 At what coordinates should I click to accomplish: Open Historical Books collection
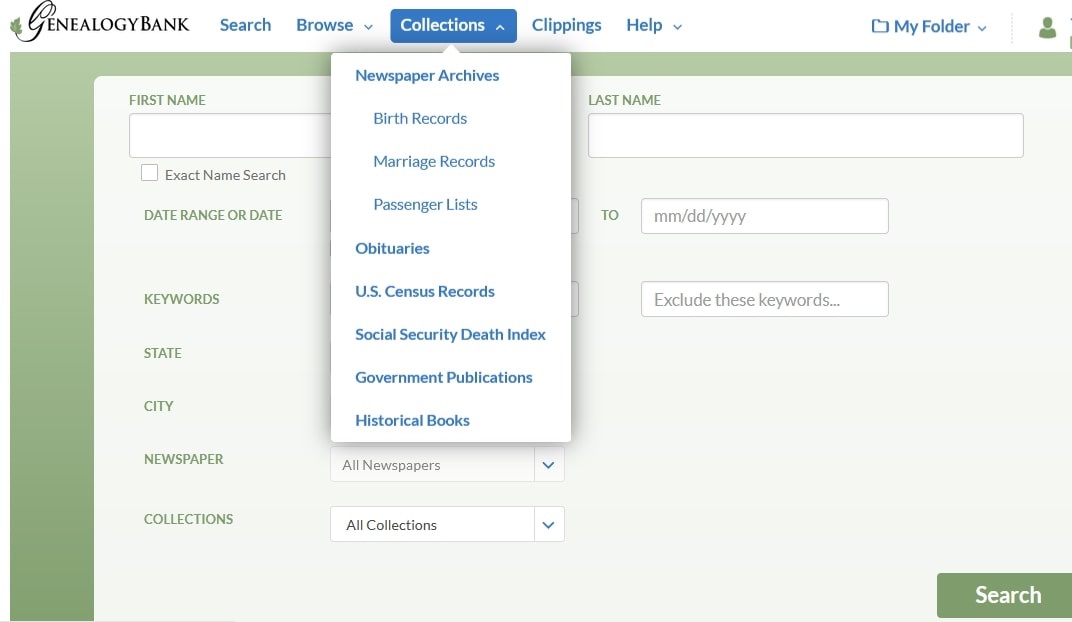pos(412,420)
